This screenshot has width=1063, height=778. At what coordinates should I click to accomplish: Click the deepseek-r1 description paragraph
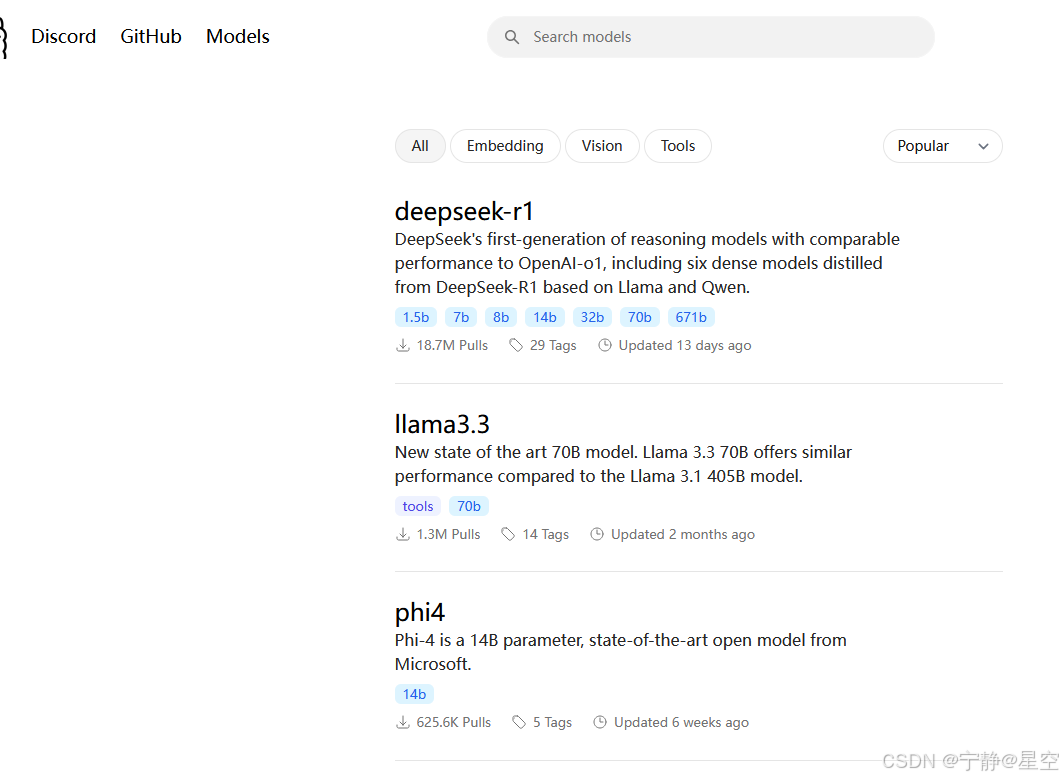[647, 264]
